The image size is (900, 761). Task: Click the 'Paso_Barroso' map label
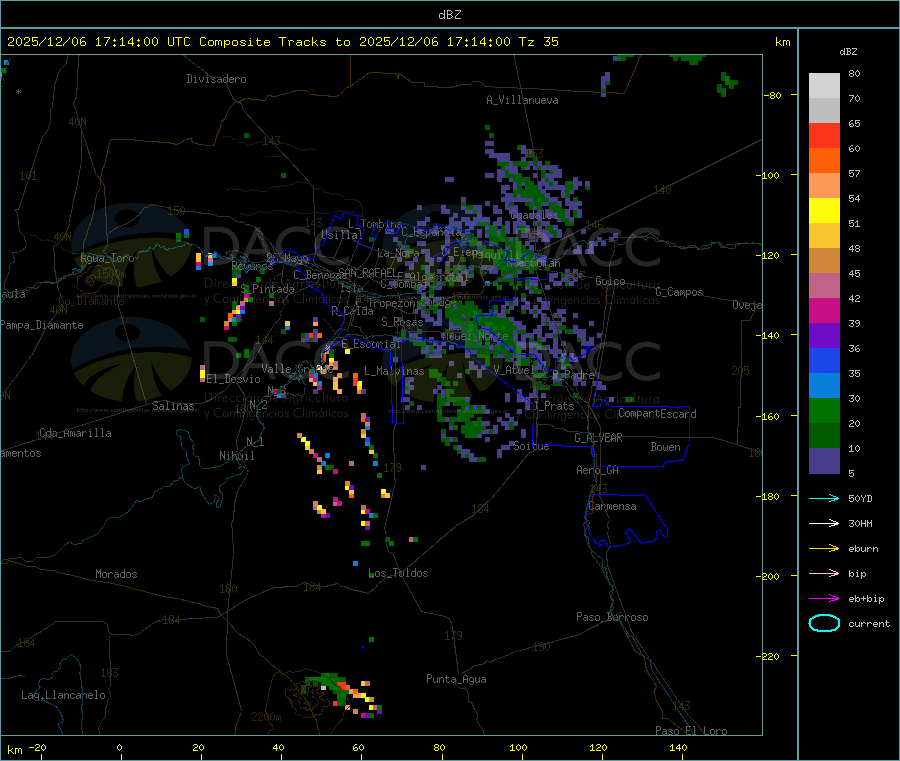(612, 617)
